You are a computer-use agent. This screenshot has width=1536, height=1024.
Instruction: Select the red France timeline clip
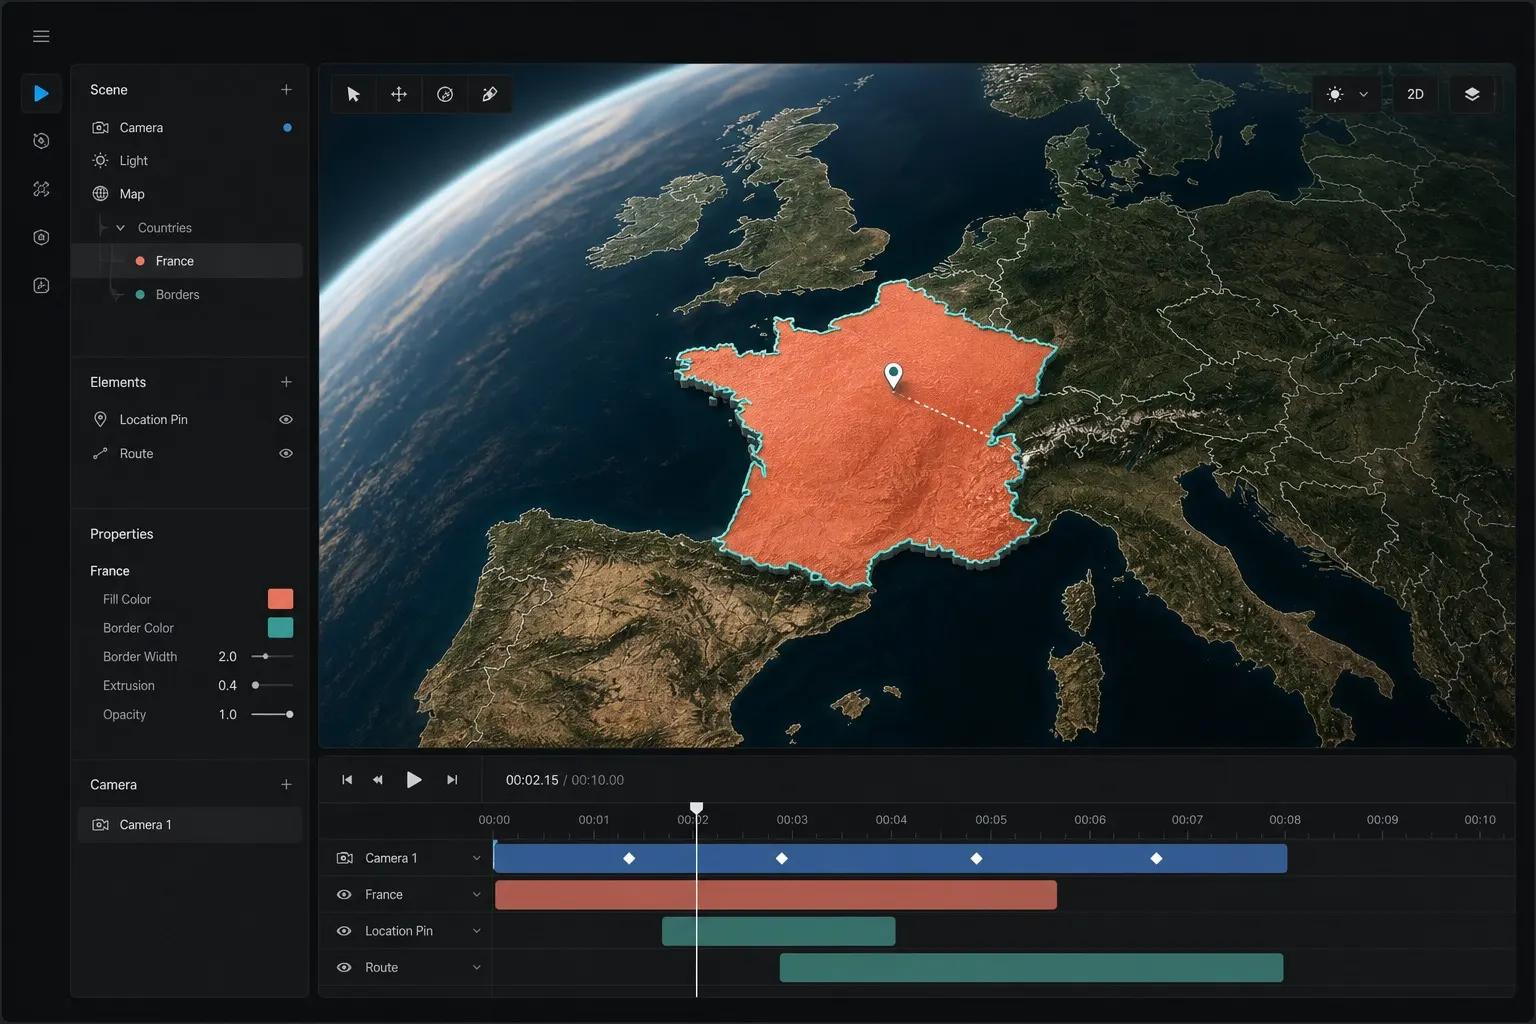(x=776, y=895)
